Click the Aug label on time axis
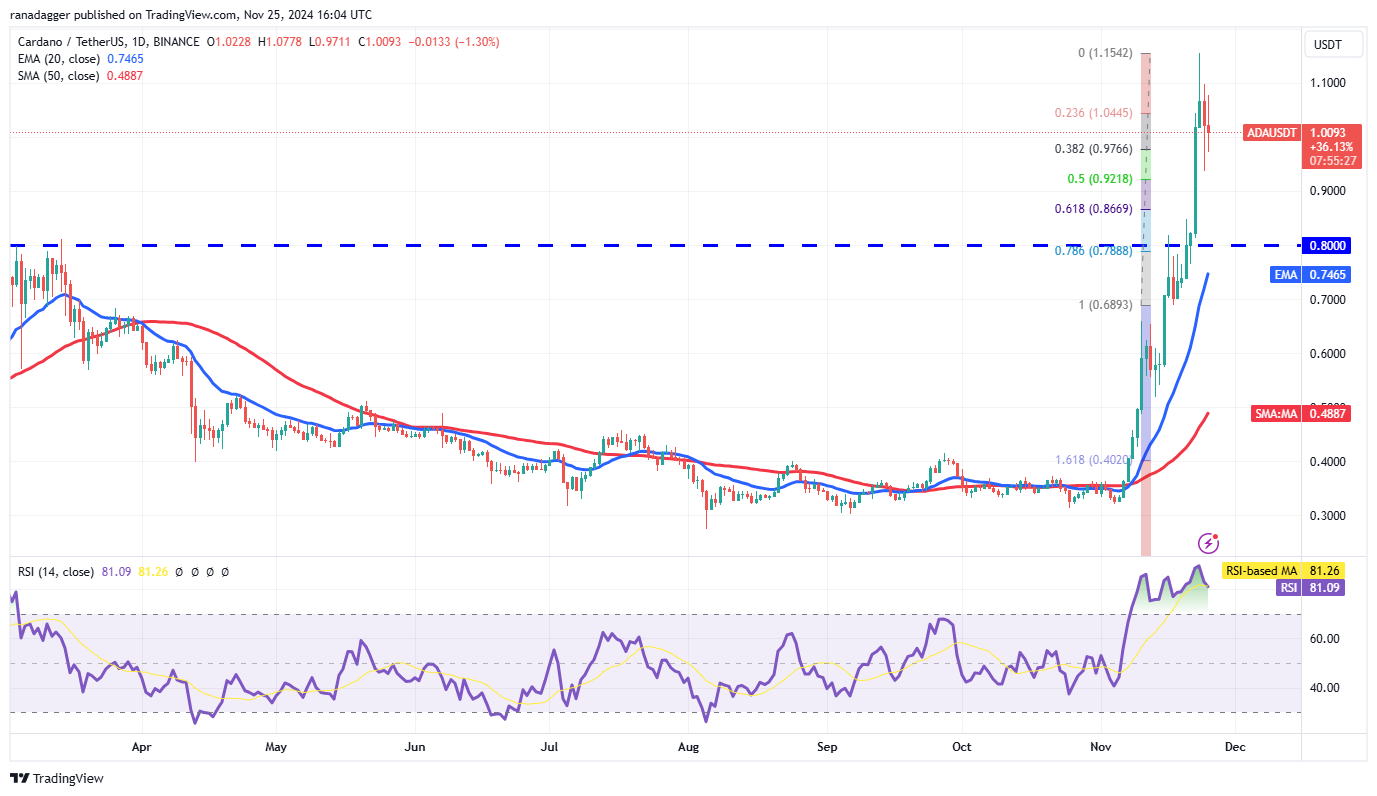 (x=687, y=746)
